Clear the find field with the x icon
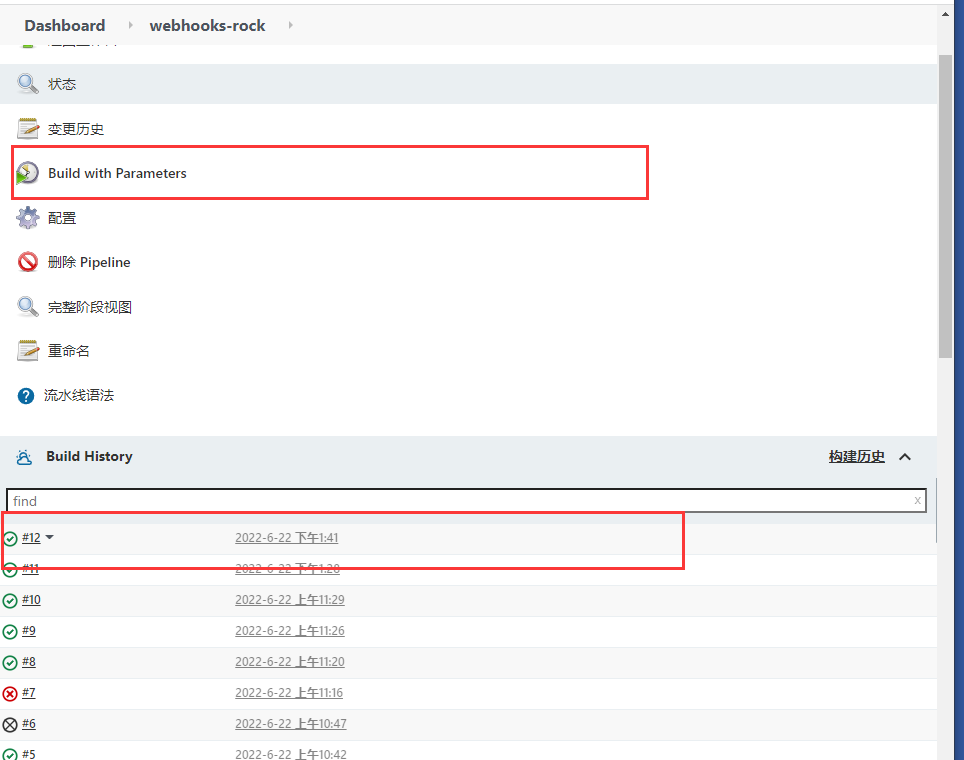This screenshot has height=760, width=964. pos(917,501)
